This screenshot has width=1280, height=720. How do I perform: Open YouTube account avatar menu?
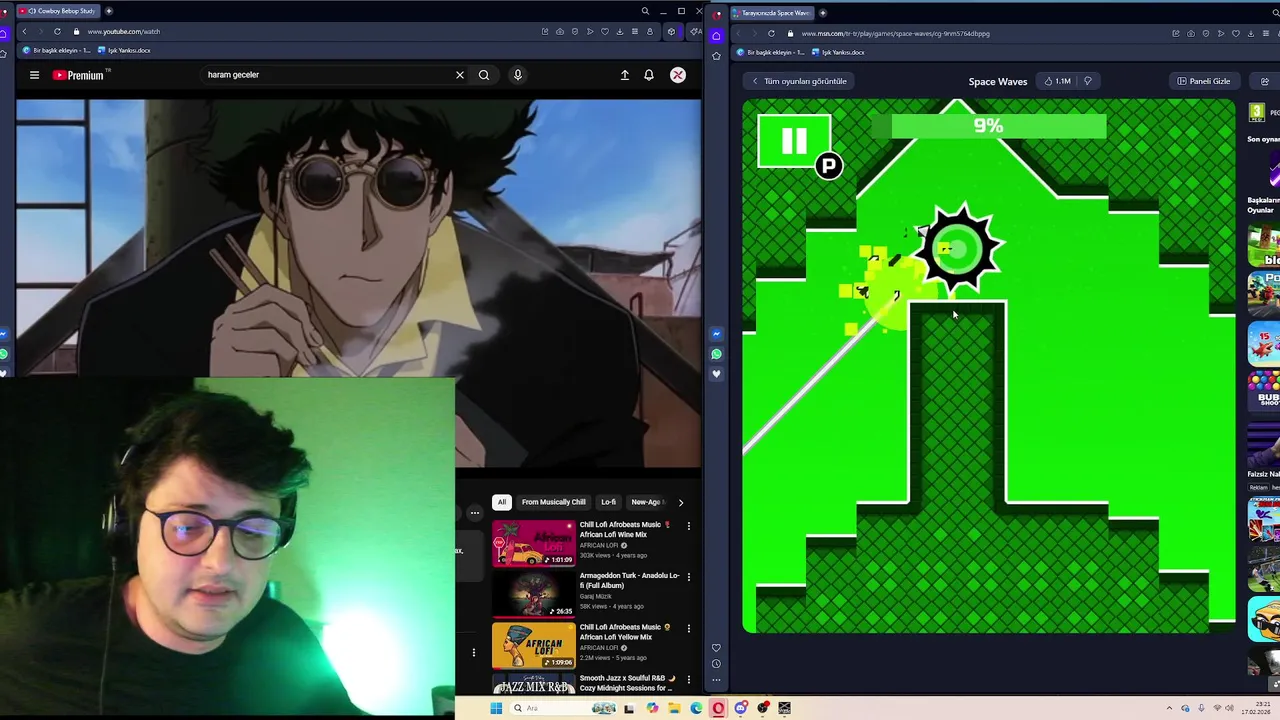click(x=678, y=75)
